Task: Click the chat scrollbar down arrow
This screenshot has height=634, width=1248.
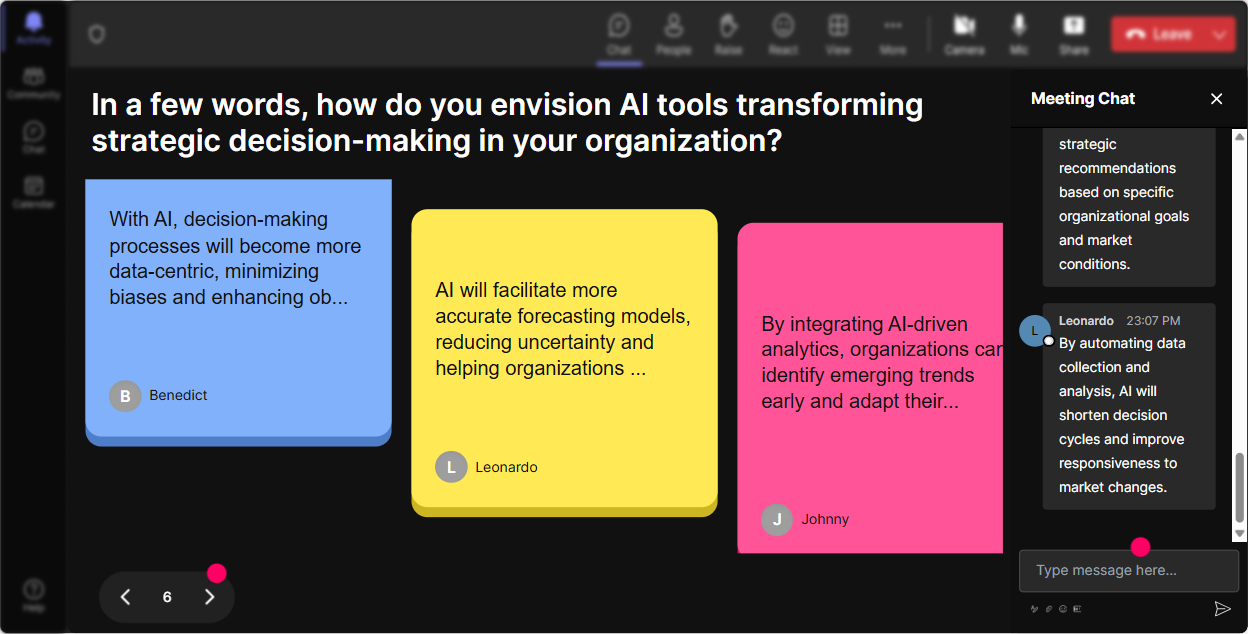Action: 1240,534
